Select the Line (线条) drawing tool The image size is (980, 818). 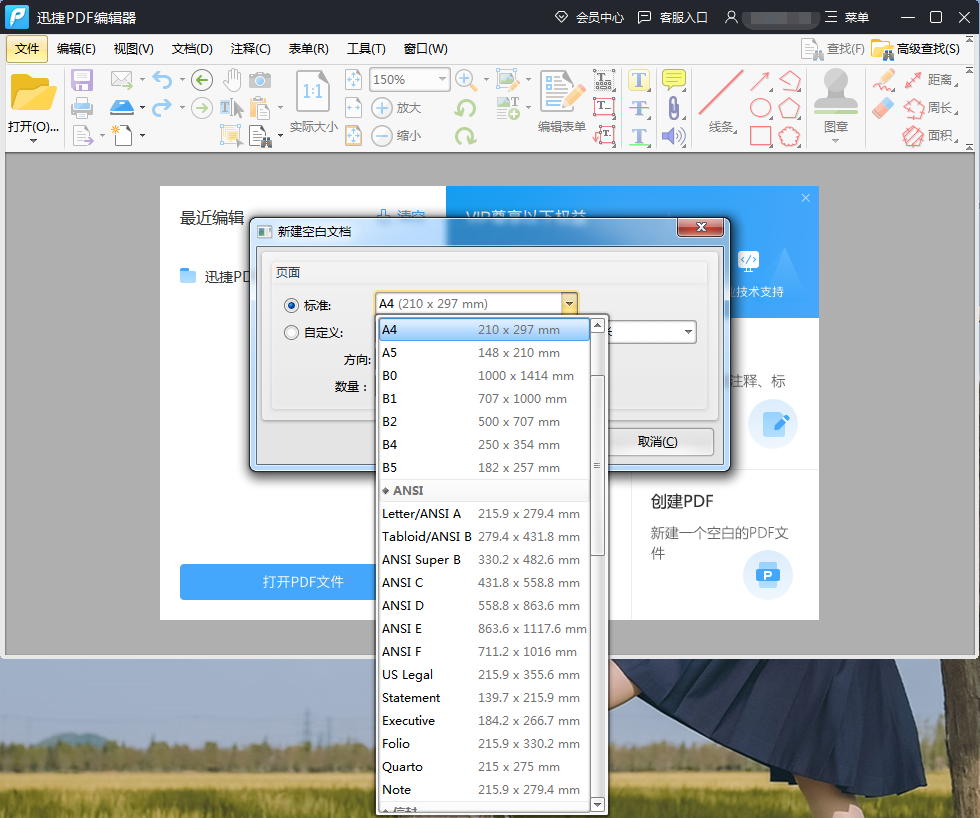point(720,92)
